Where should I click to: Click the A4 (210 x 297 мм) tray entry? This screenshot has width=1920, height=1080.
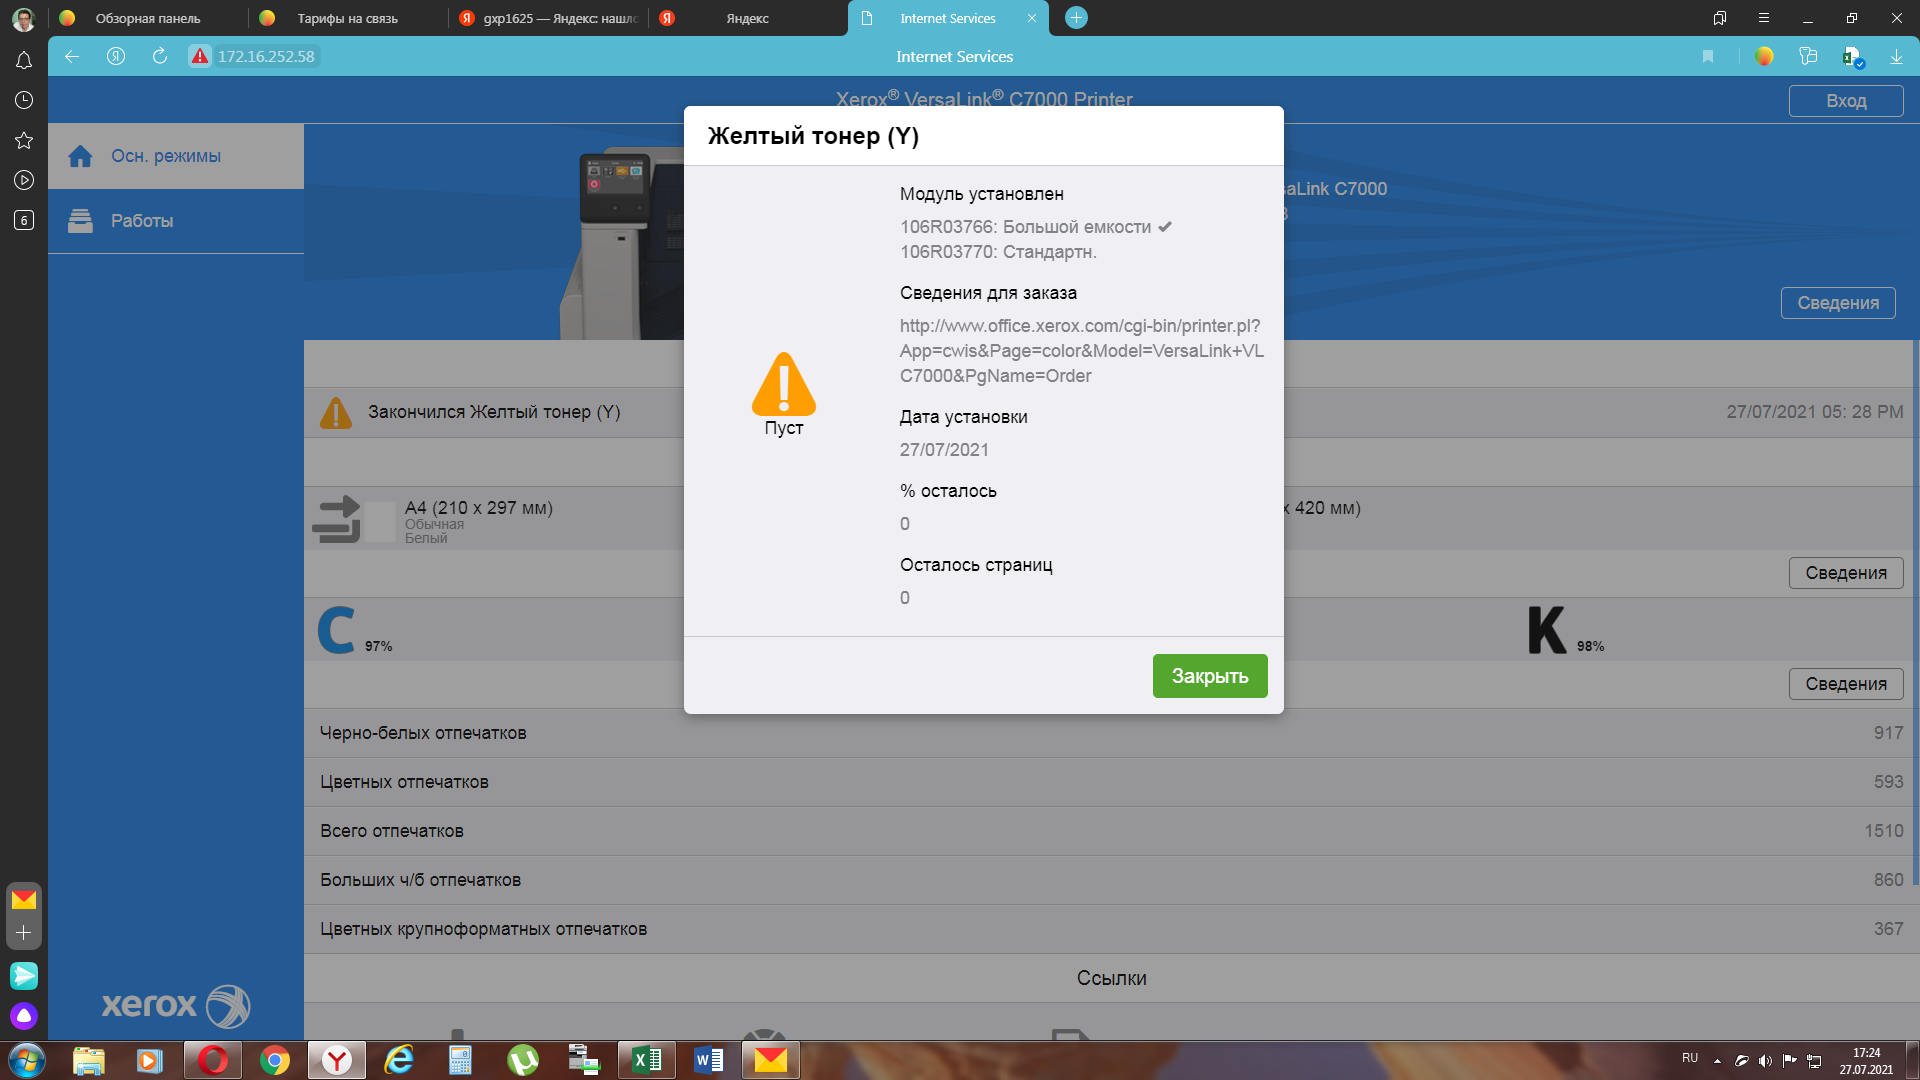(x=478, y=508)
